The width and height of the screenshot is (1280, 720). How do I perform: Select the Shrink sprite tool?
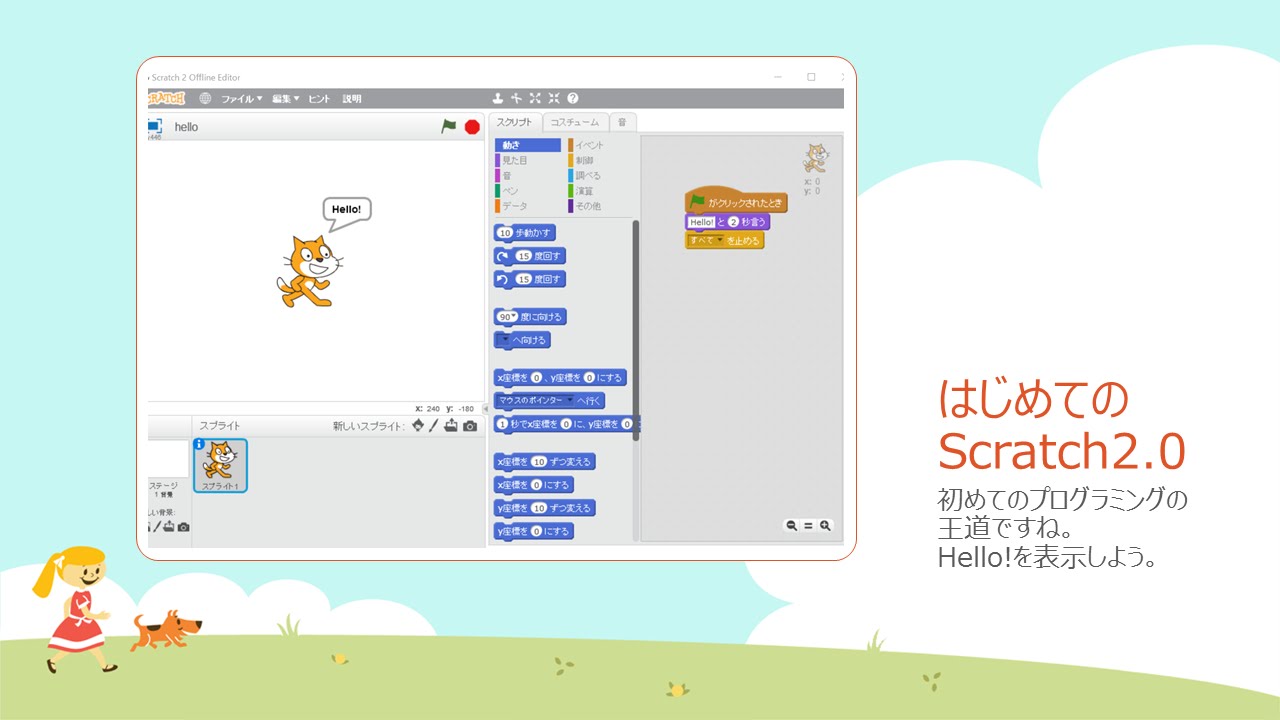[554, 98]
